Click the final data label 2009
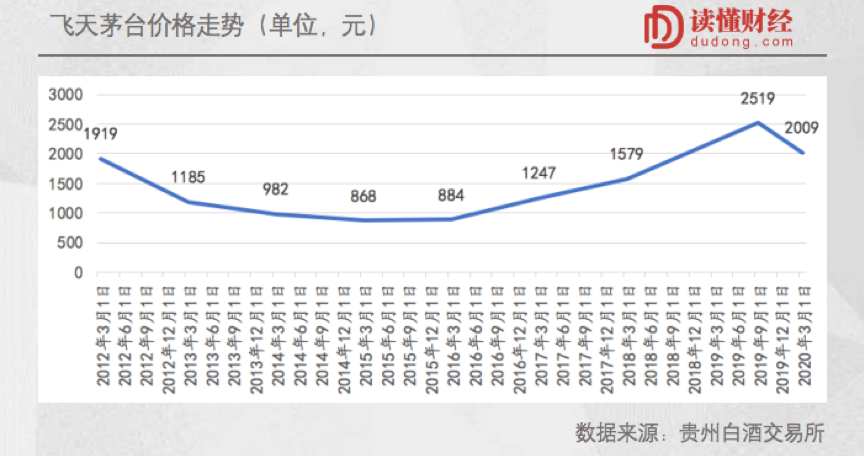Viewport: 864px width, 456px height. pos(802,128)
